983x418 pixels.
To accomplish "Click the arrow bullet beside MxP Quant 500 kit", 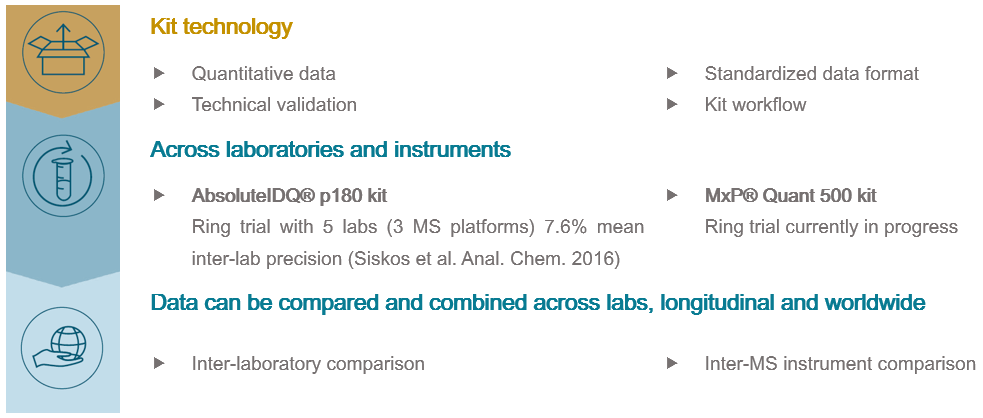I will 671,196.
